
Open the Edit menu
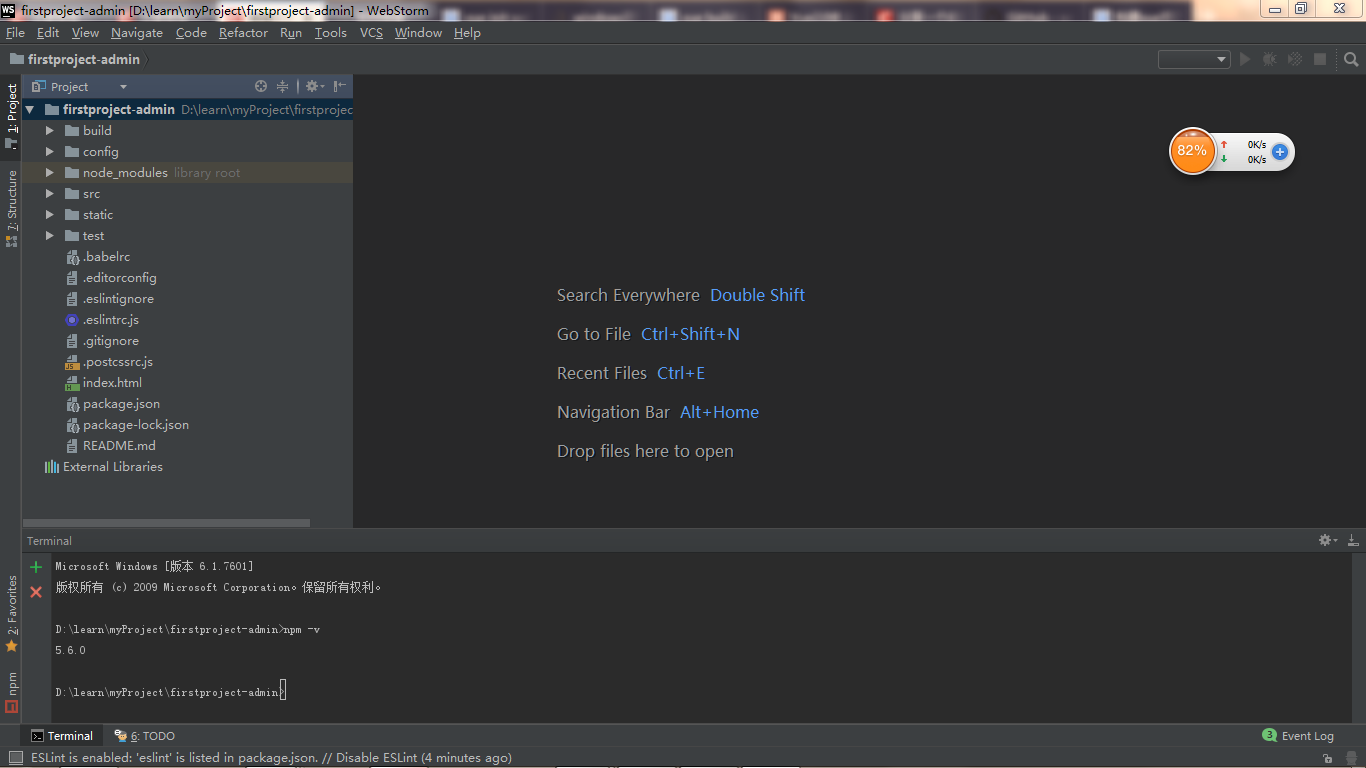tap(48, 33)
